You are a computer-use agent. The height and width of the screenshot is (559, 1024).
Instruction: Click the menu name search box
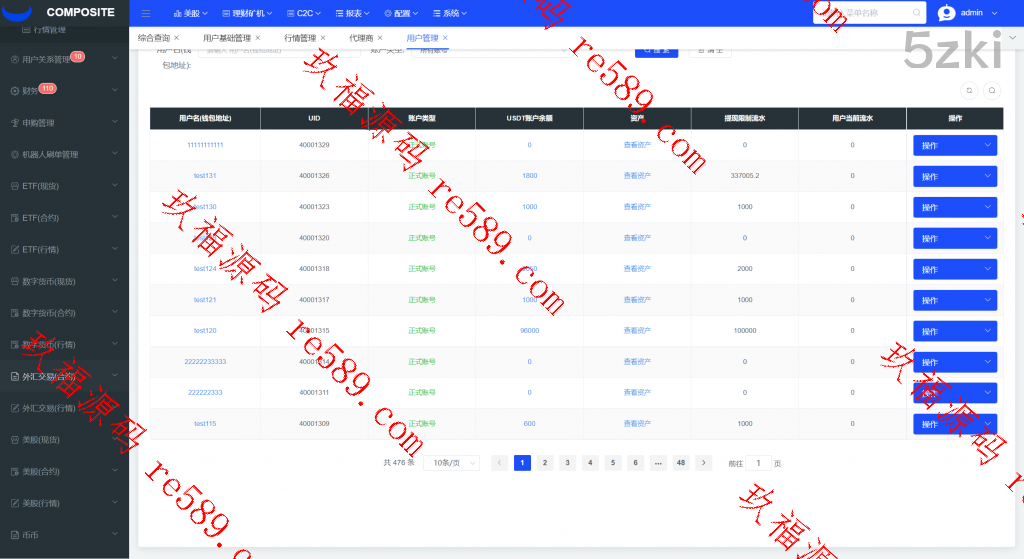868,13
